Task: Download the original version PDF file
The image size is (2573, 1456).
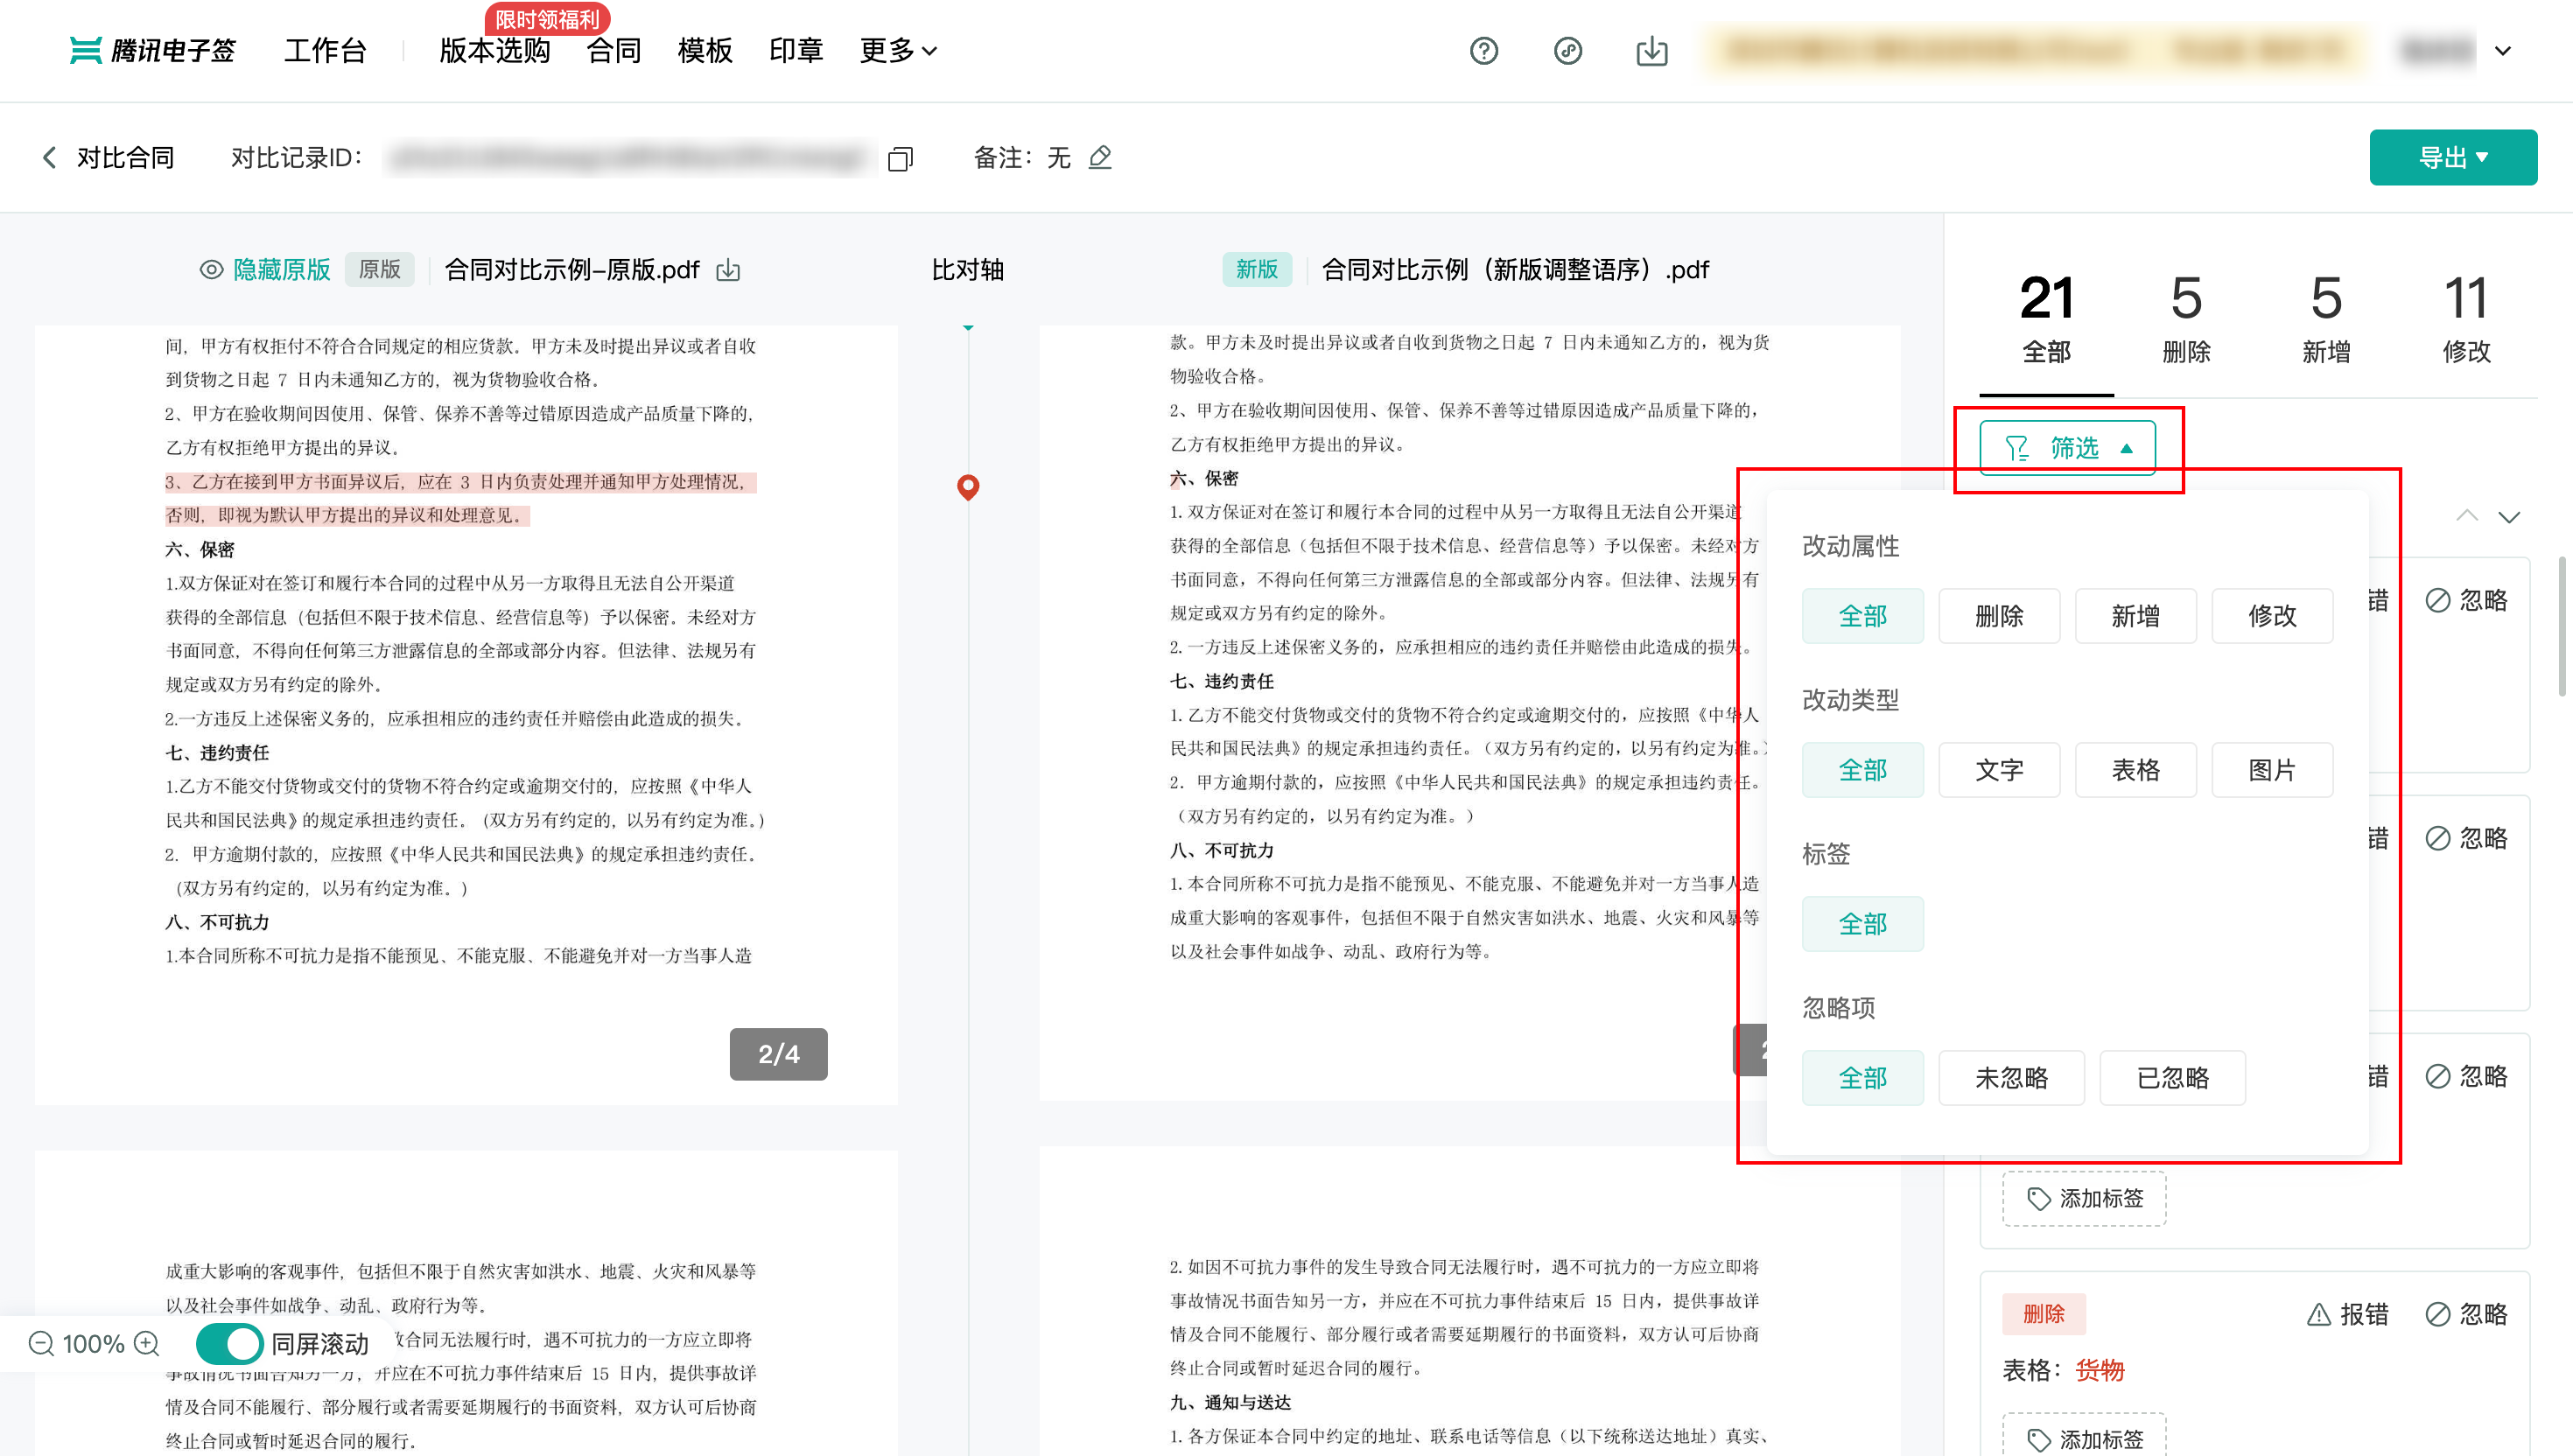Action: point(728,270)
